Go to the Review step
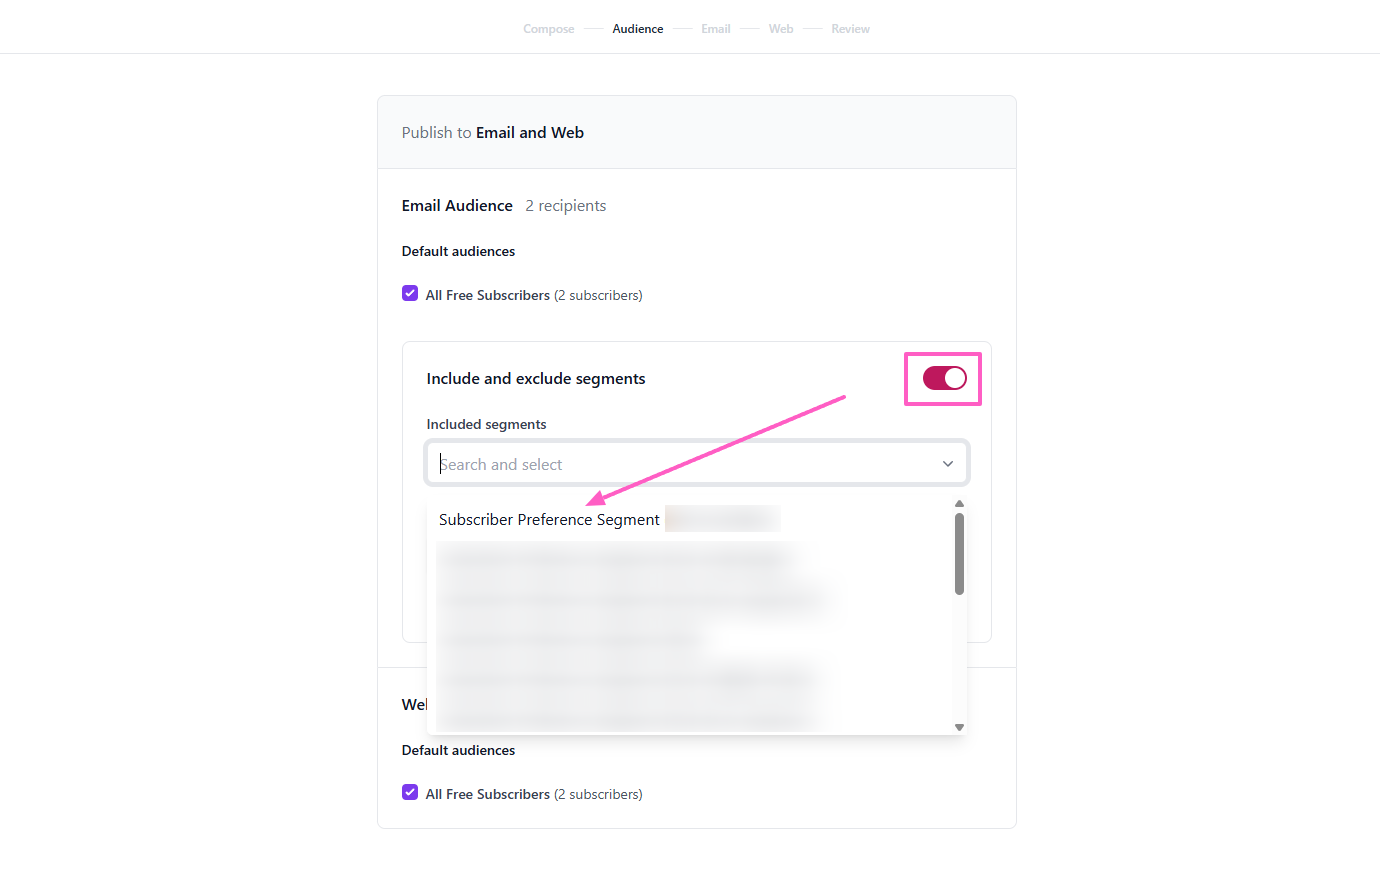This screenshot has height=890, width=1380. click(x=850, y=29)
